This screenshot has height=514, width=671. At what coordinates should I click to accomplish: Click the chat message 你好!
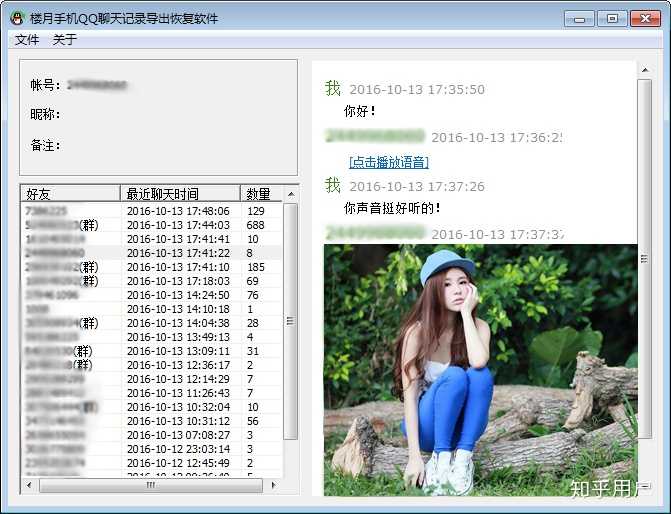359,111
